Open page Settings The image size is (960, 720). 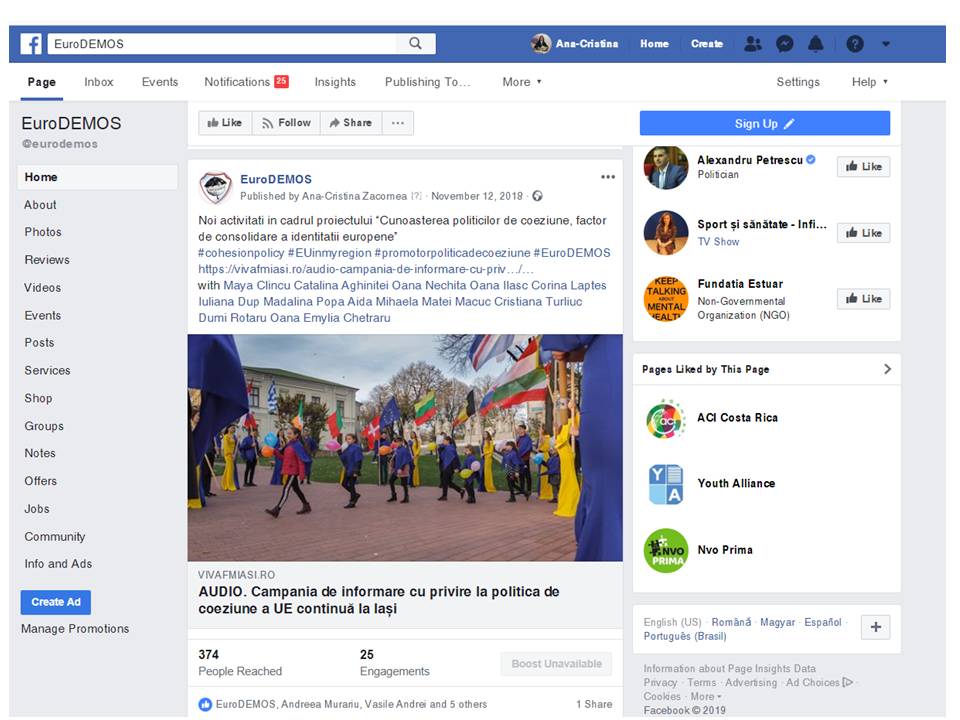798,82
